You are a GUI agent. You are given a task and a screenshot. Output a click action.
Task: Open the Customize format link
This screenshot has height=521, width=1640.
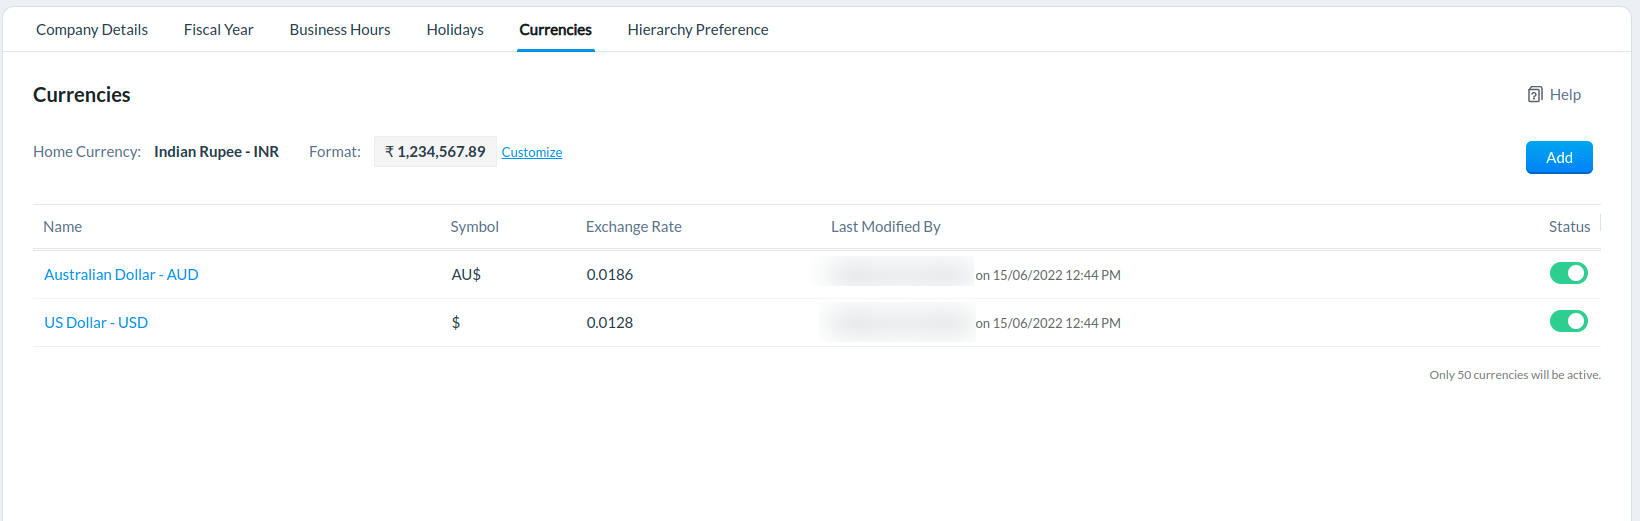click(532, 152)
